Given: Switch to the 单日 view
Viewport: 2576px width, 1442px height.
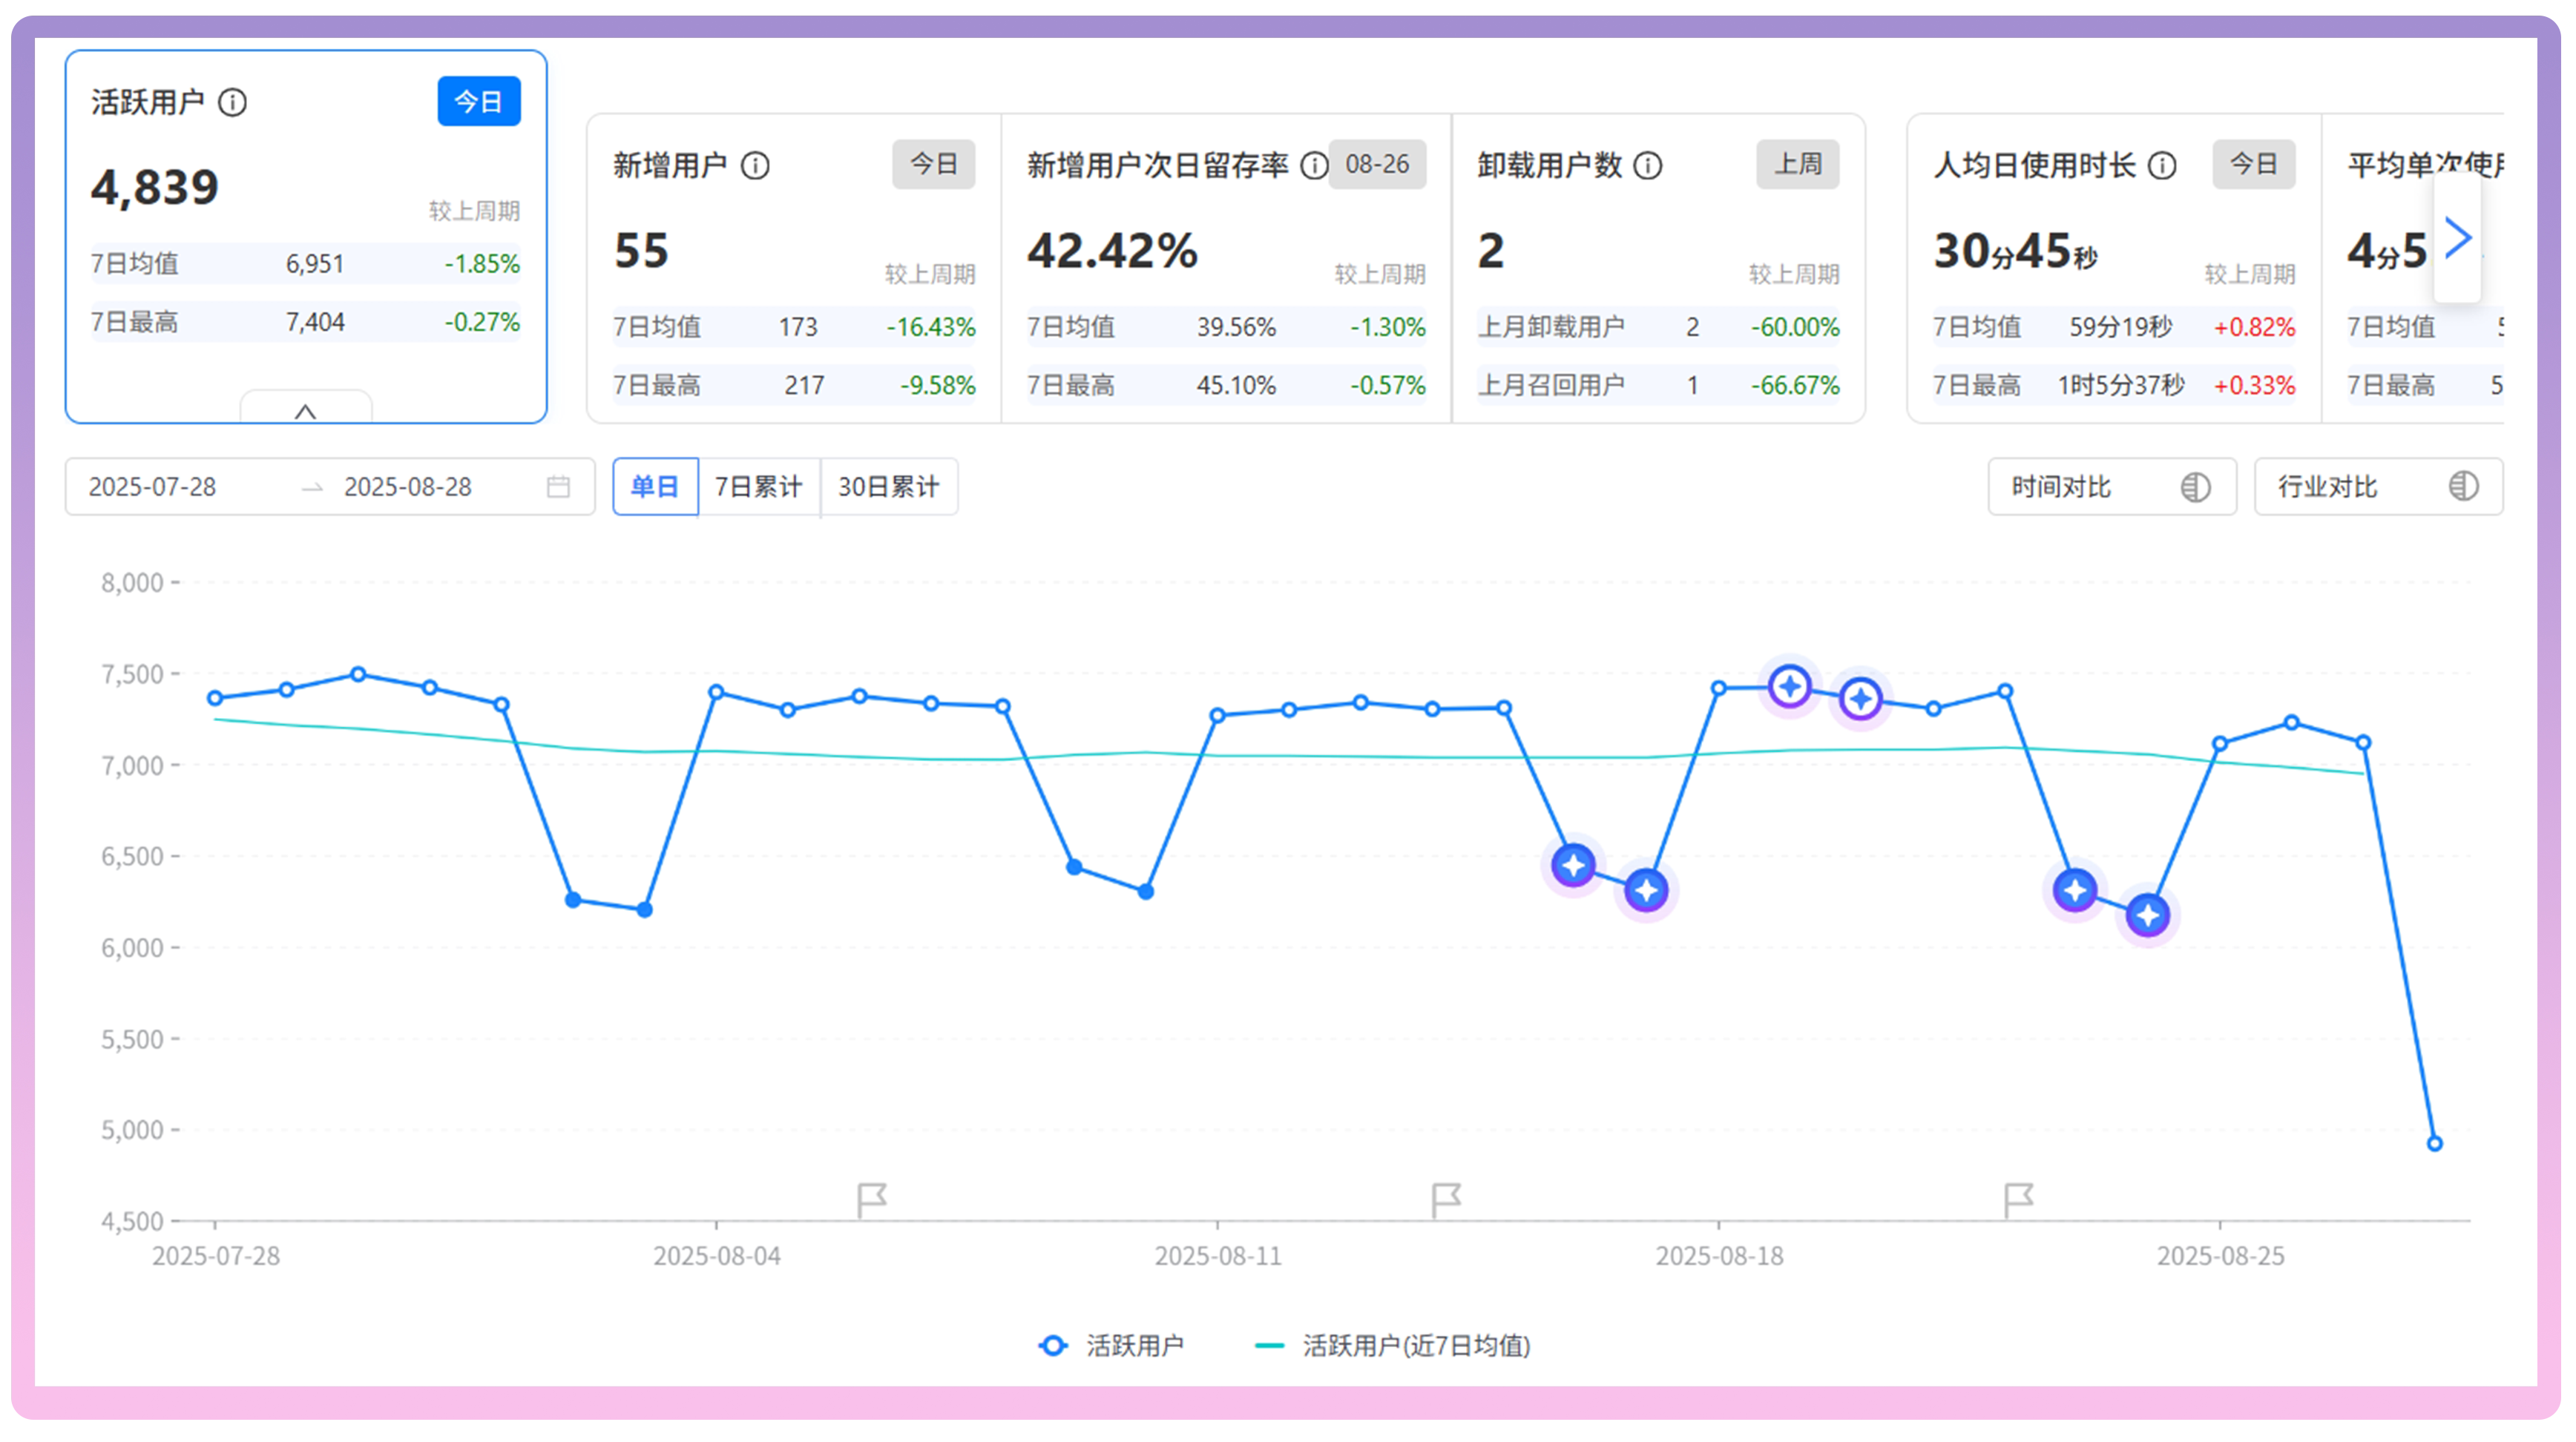Looking at the screenshot, I should [654, 487].
